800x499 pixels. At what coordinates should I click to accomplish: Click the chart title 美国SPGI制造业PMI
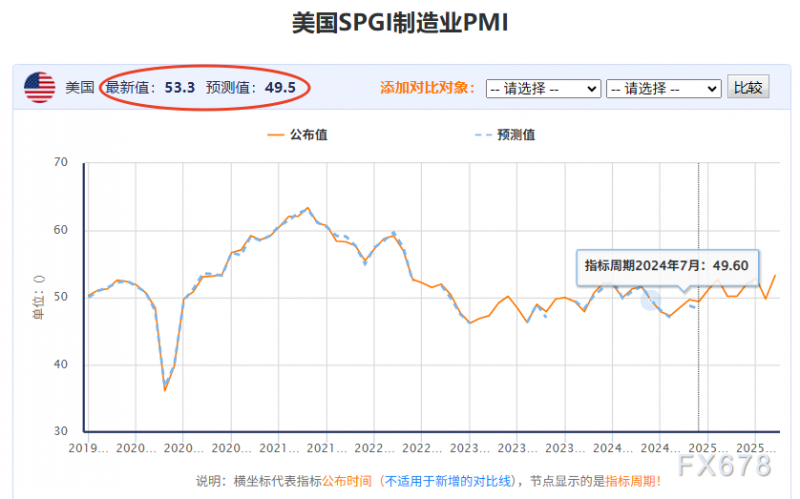[x=400, y=23]
